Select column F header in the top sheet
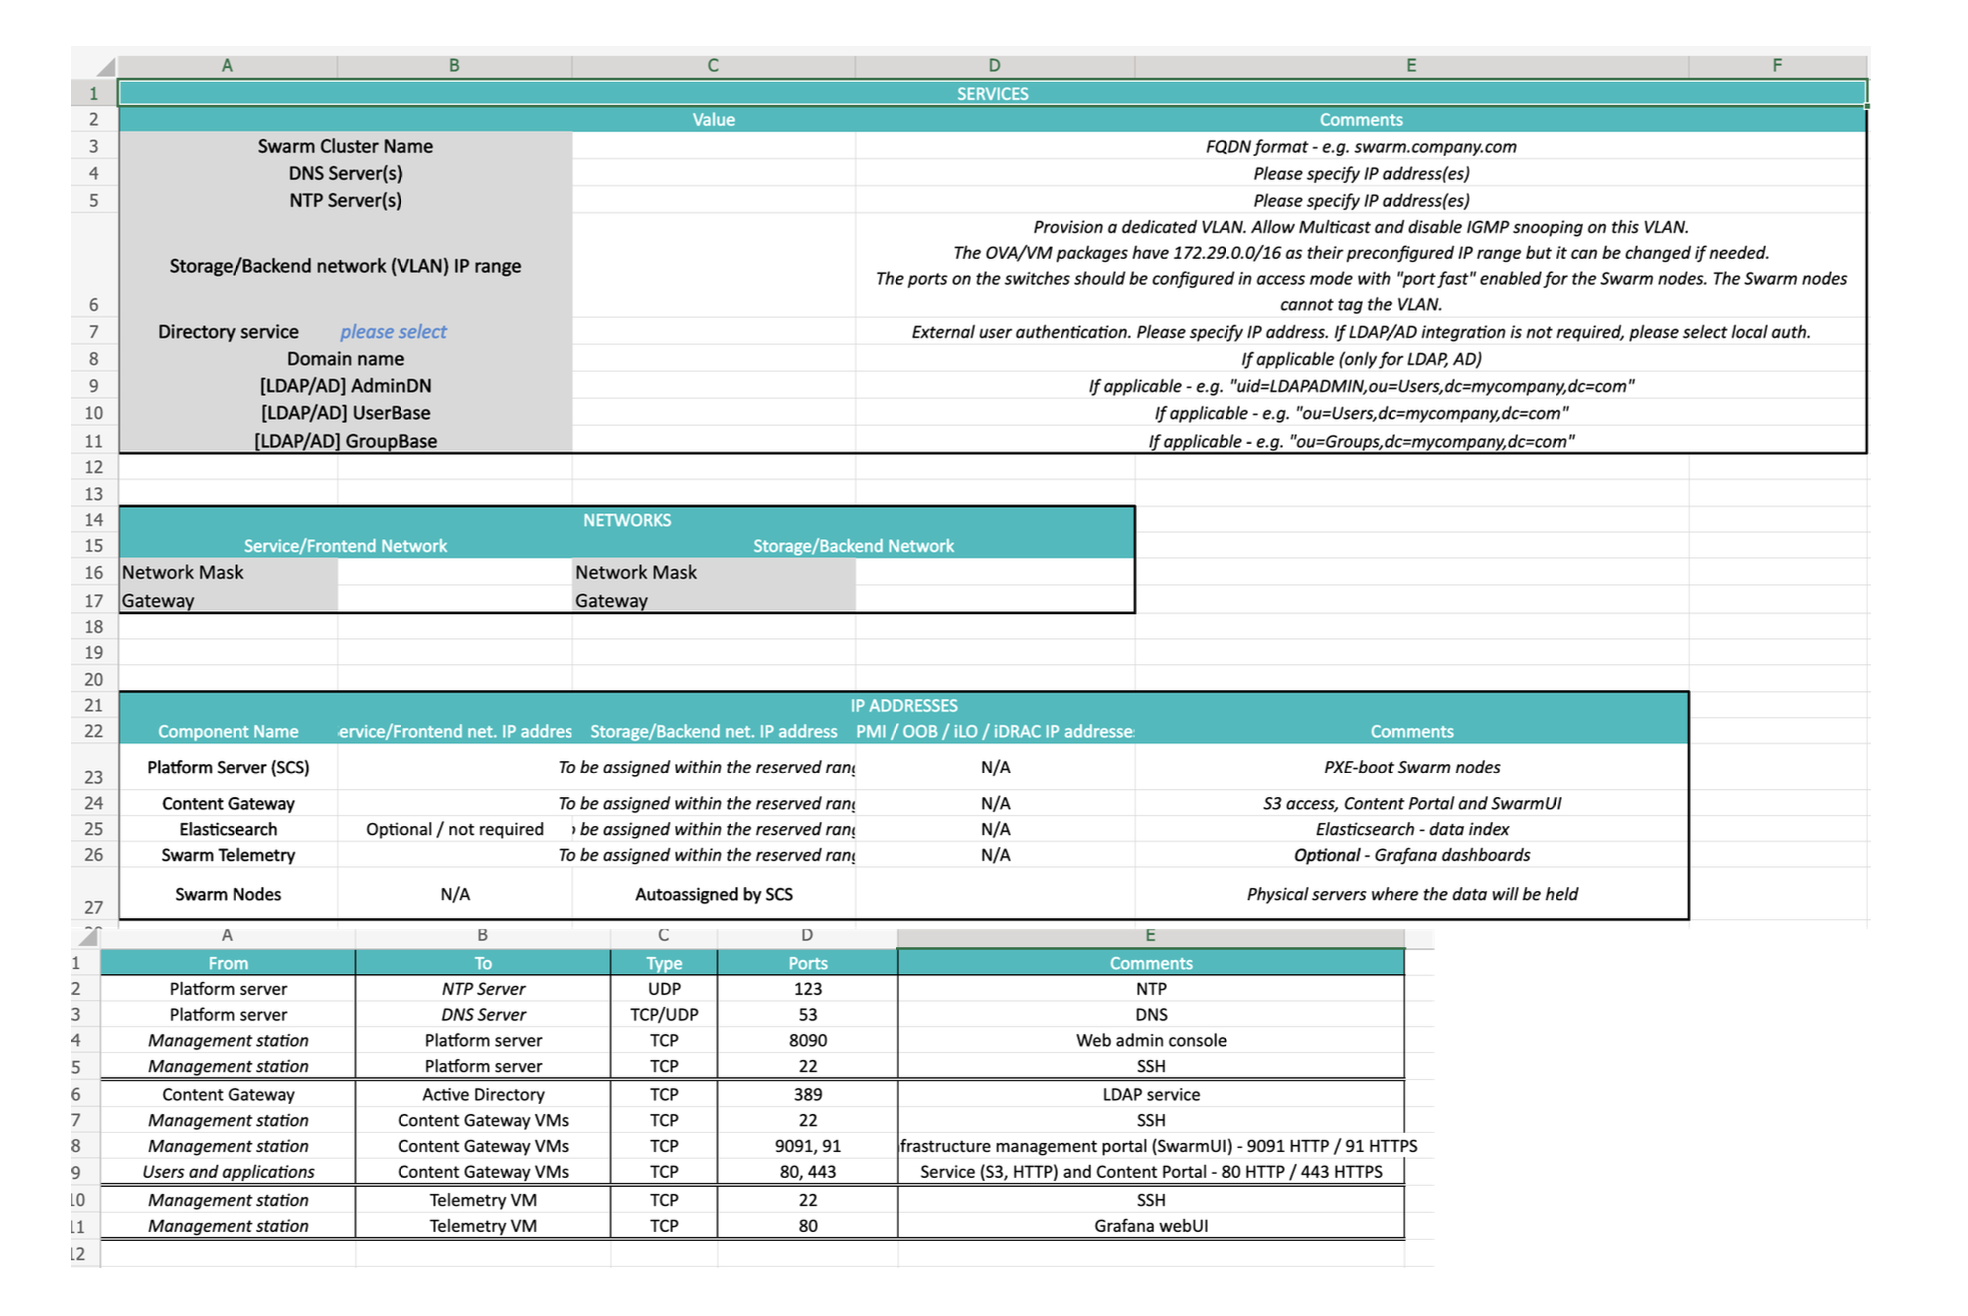Screen dimensions: 1968x1316 point(1776,66)
